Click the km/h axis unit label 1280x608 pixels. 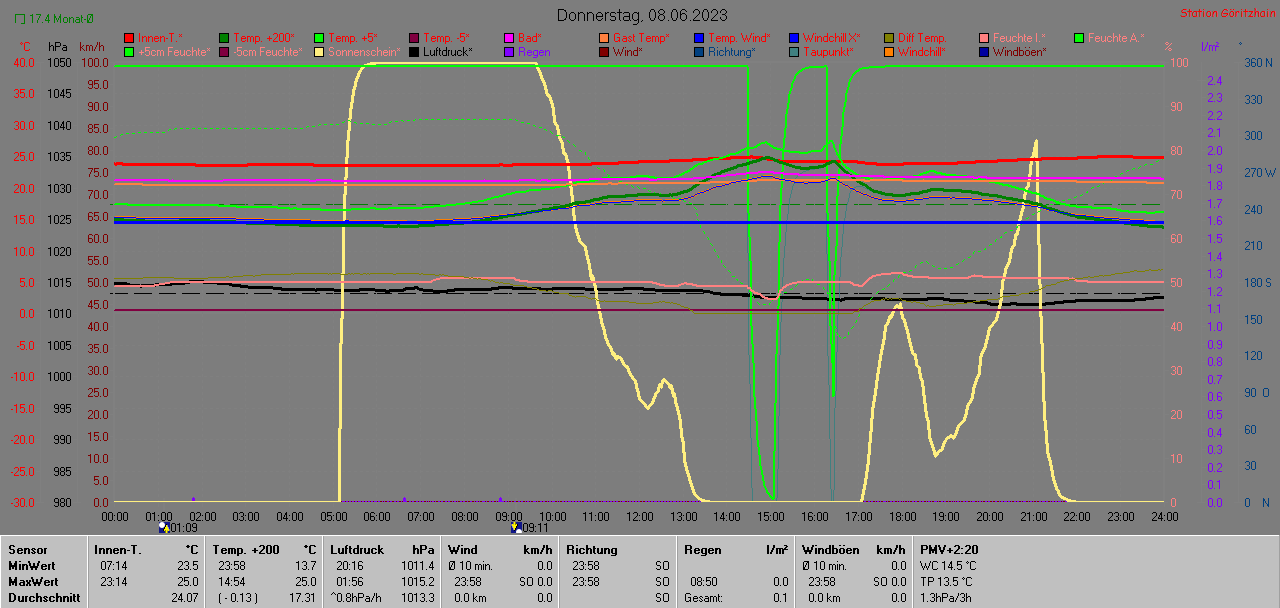[91, 47]
